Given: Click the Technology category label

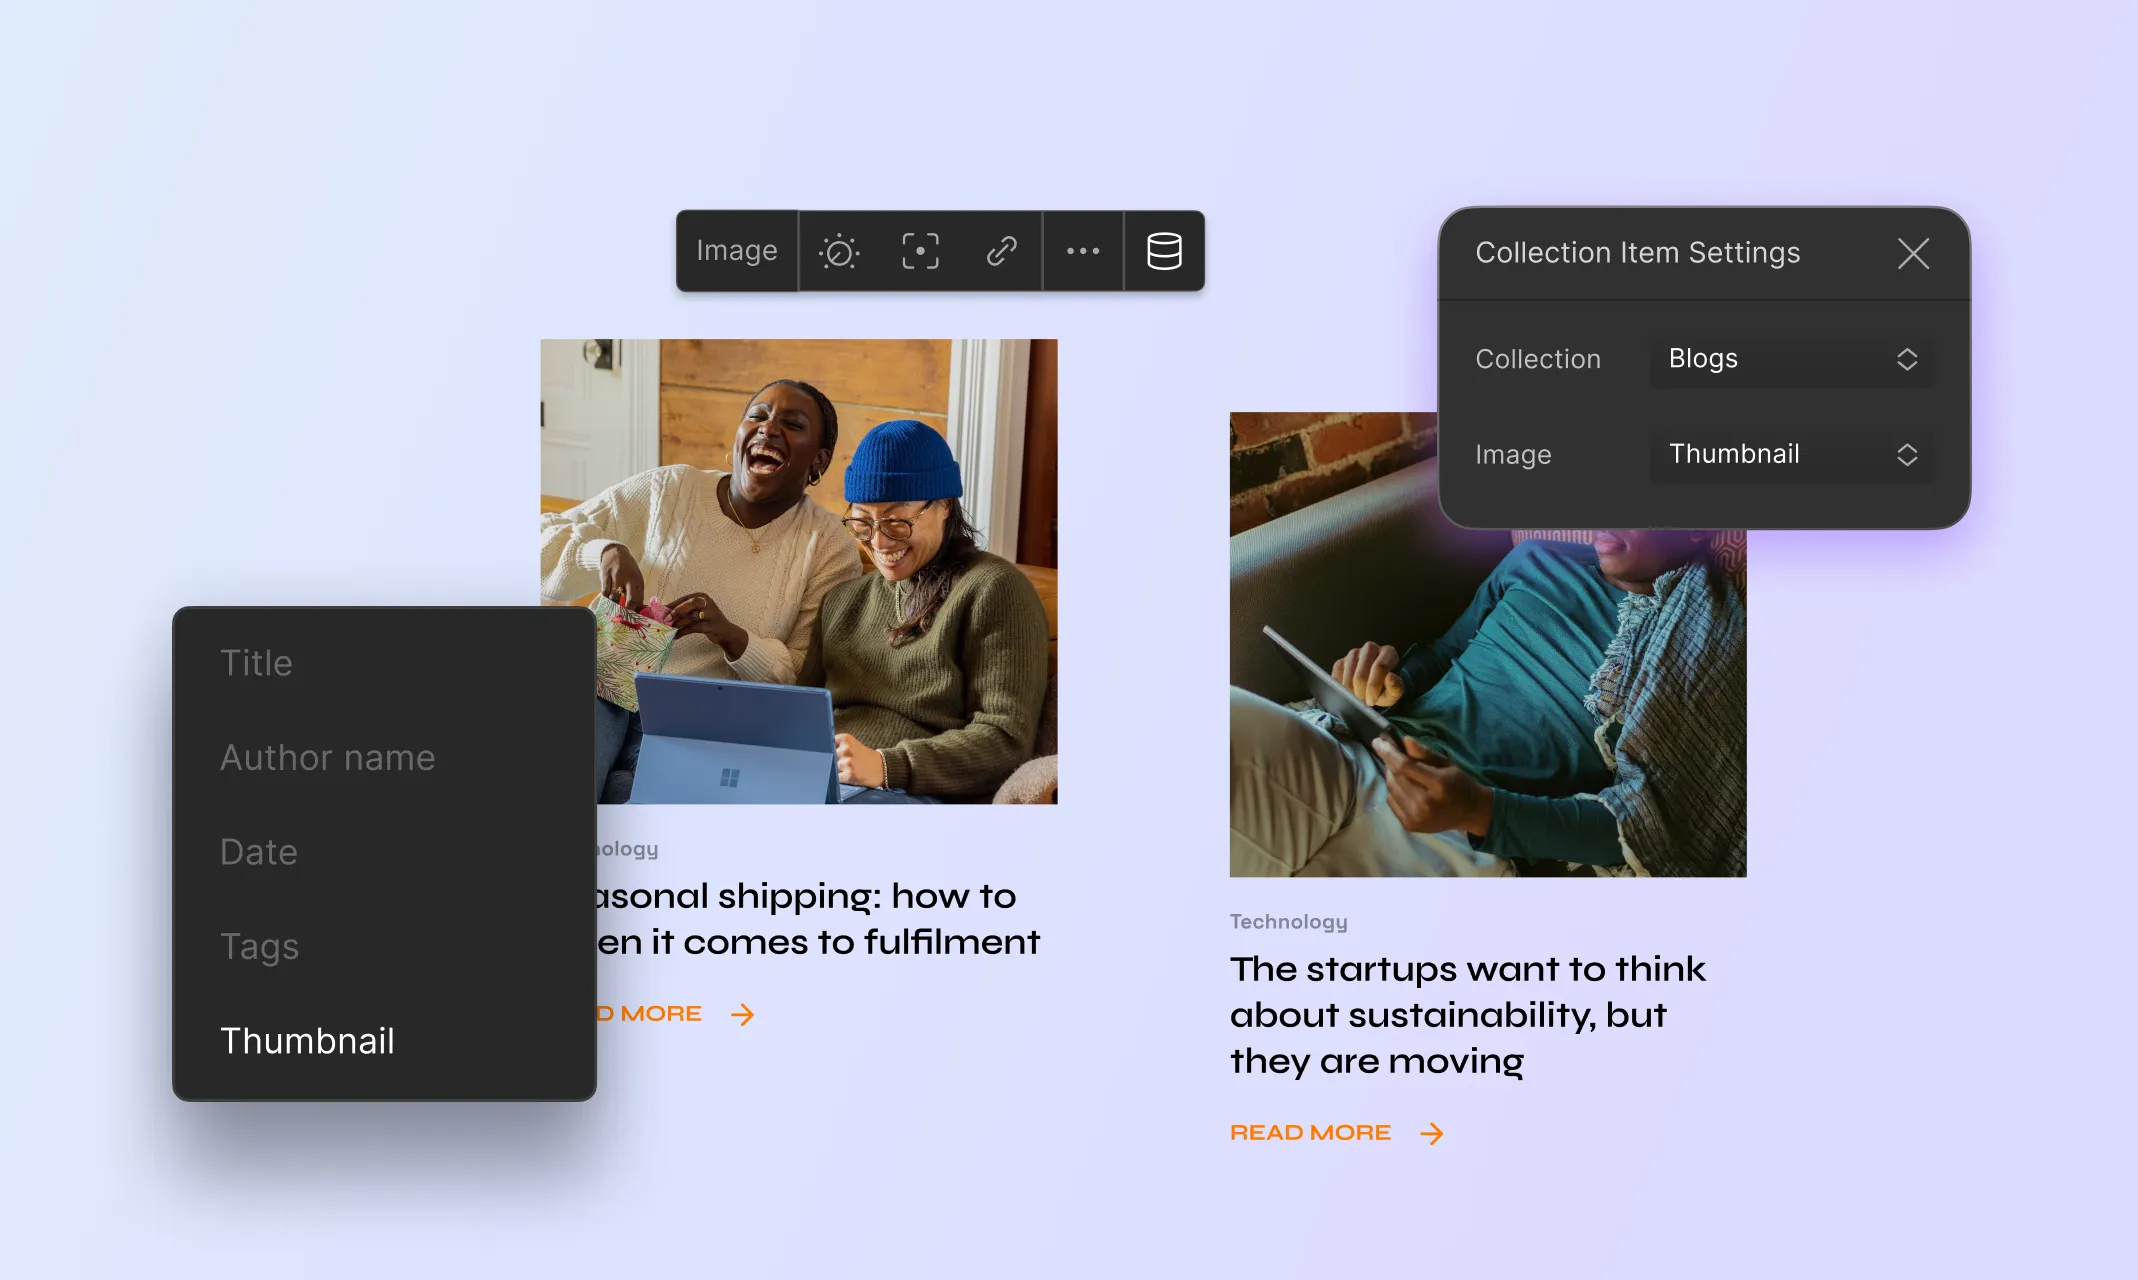Looking at the screenshot, I should (1286, 920).
